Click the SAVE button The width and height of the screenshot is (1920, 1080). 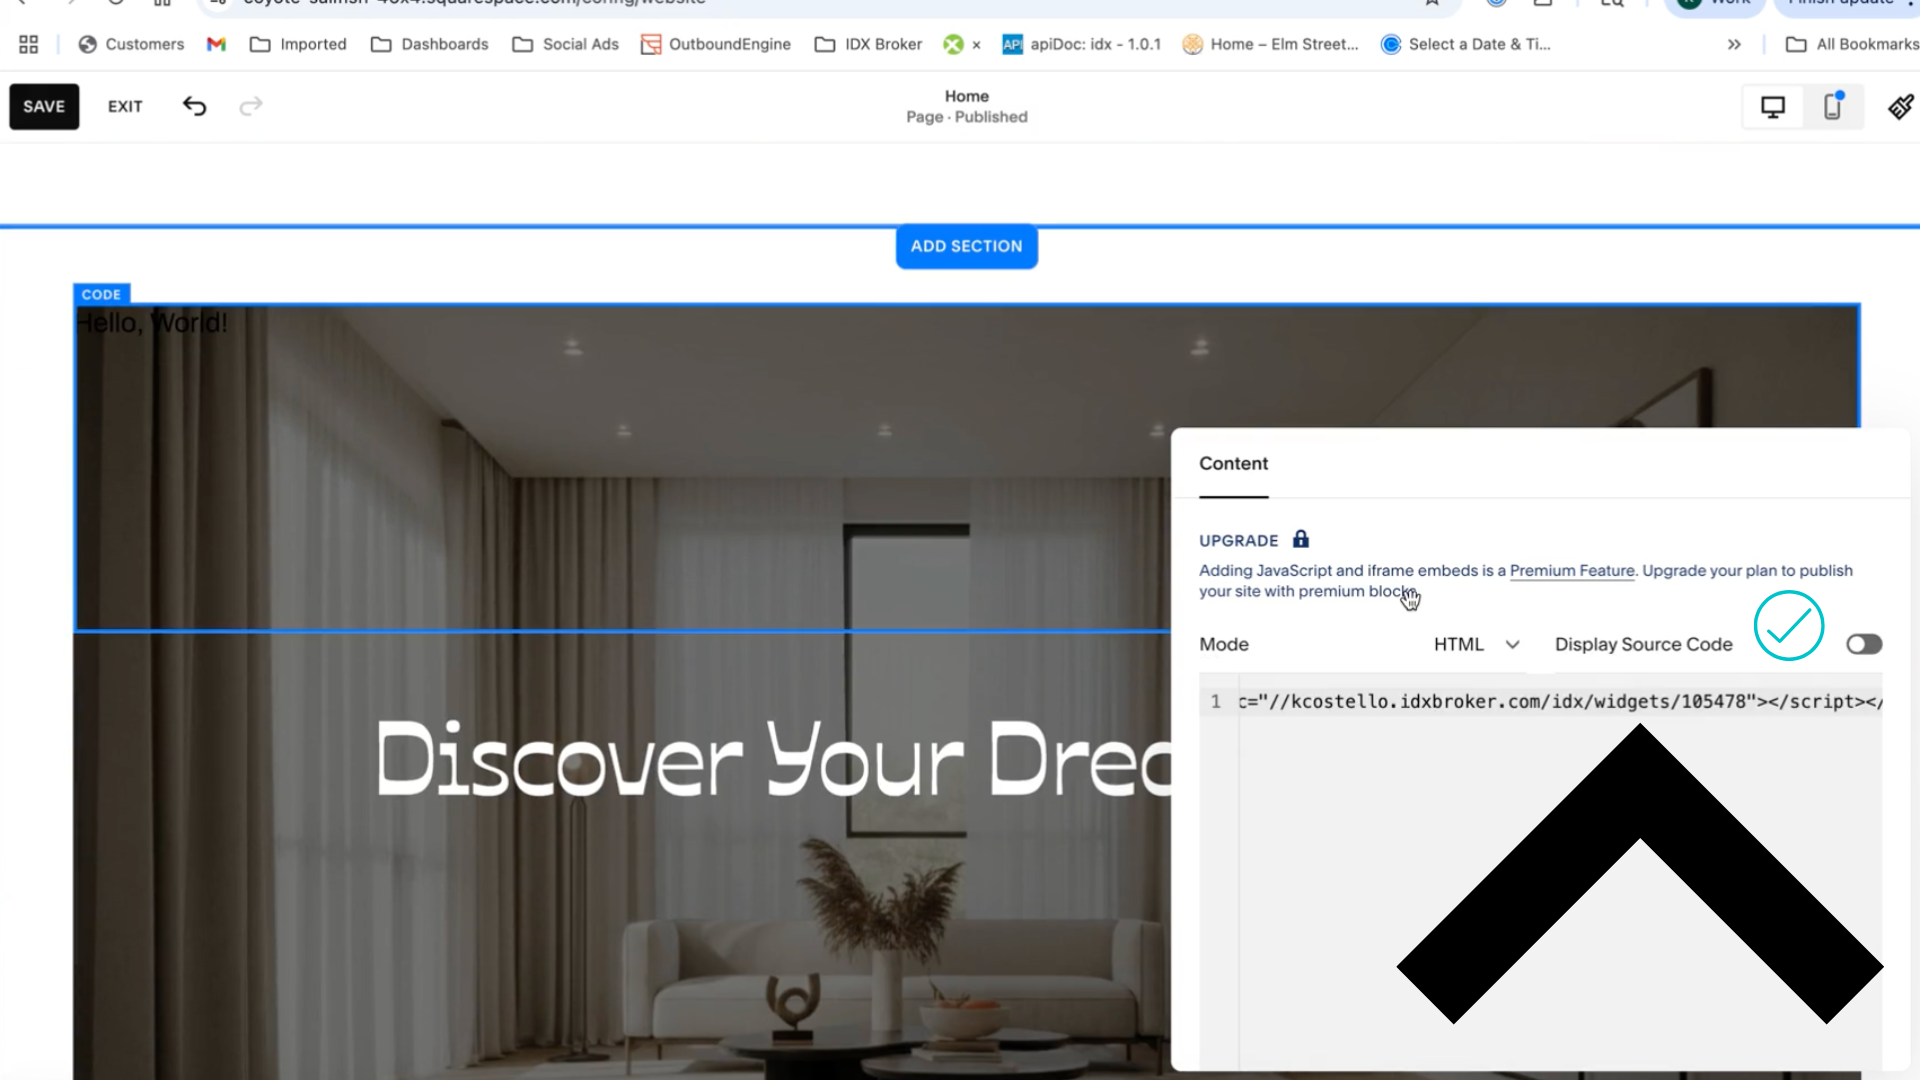[44, 106]
